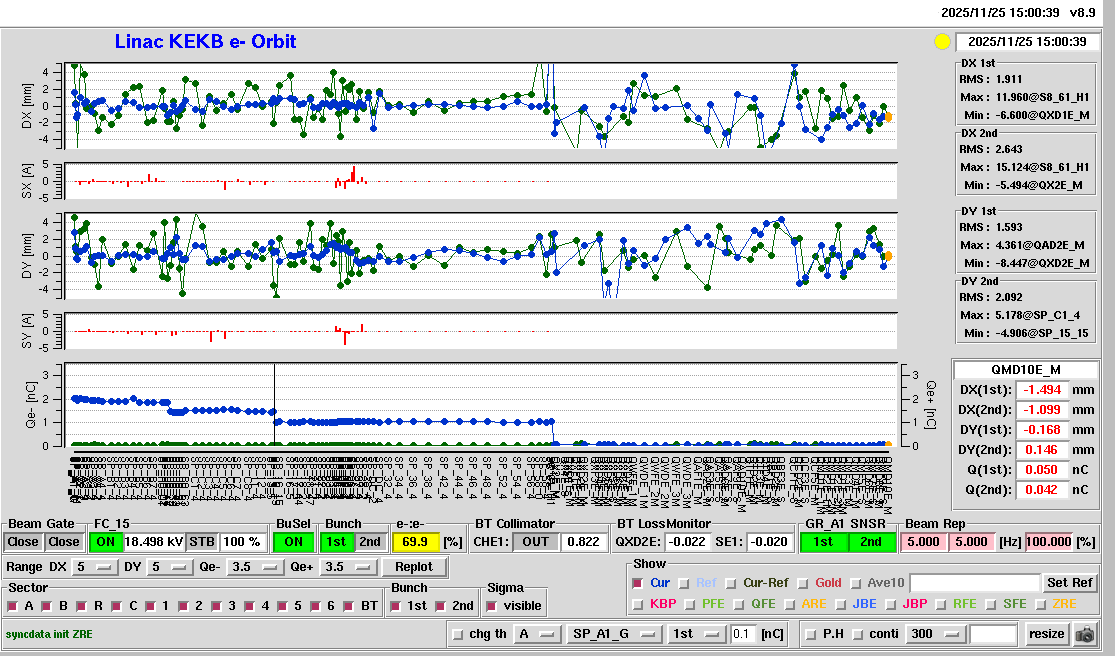Click the FC_15 STB button
Viewport: 1115px width, 656px height.
201,542
